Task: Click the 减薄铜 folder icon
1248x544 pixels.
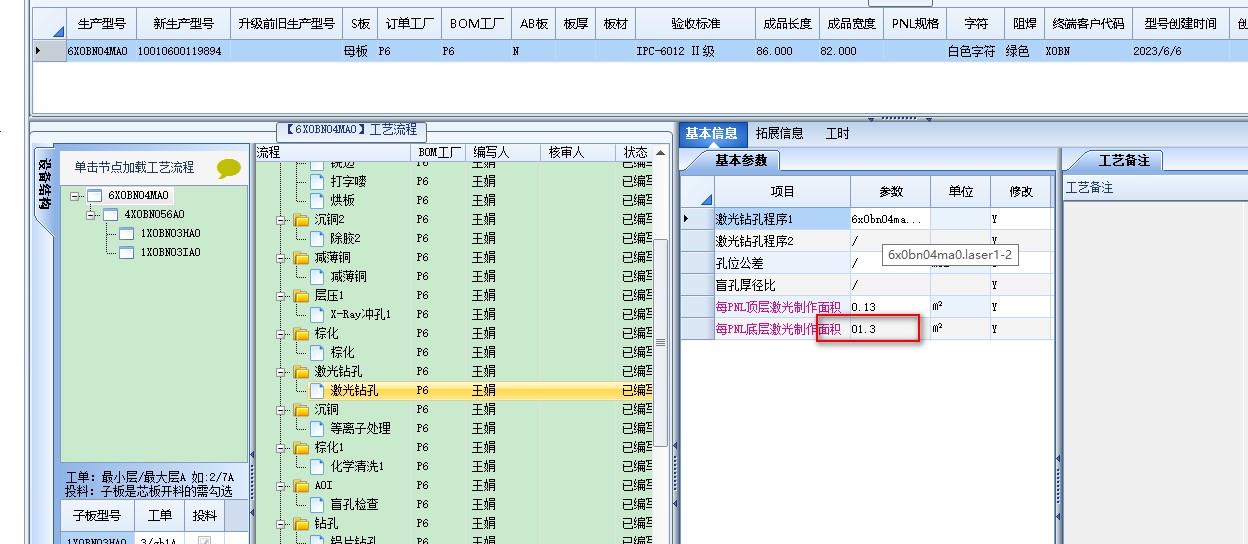Action: click(x=301, y=257)
